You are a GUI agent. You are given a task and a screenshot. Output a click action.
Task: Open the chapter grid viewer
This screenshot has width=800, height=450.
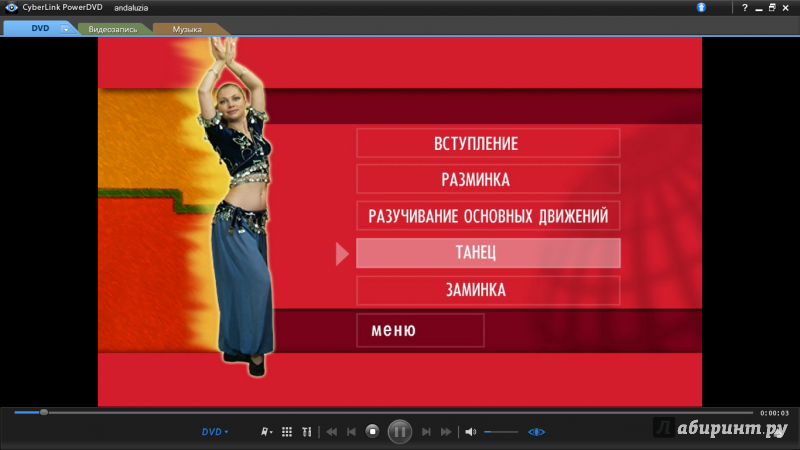click(x=287, y=432)
